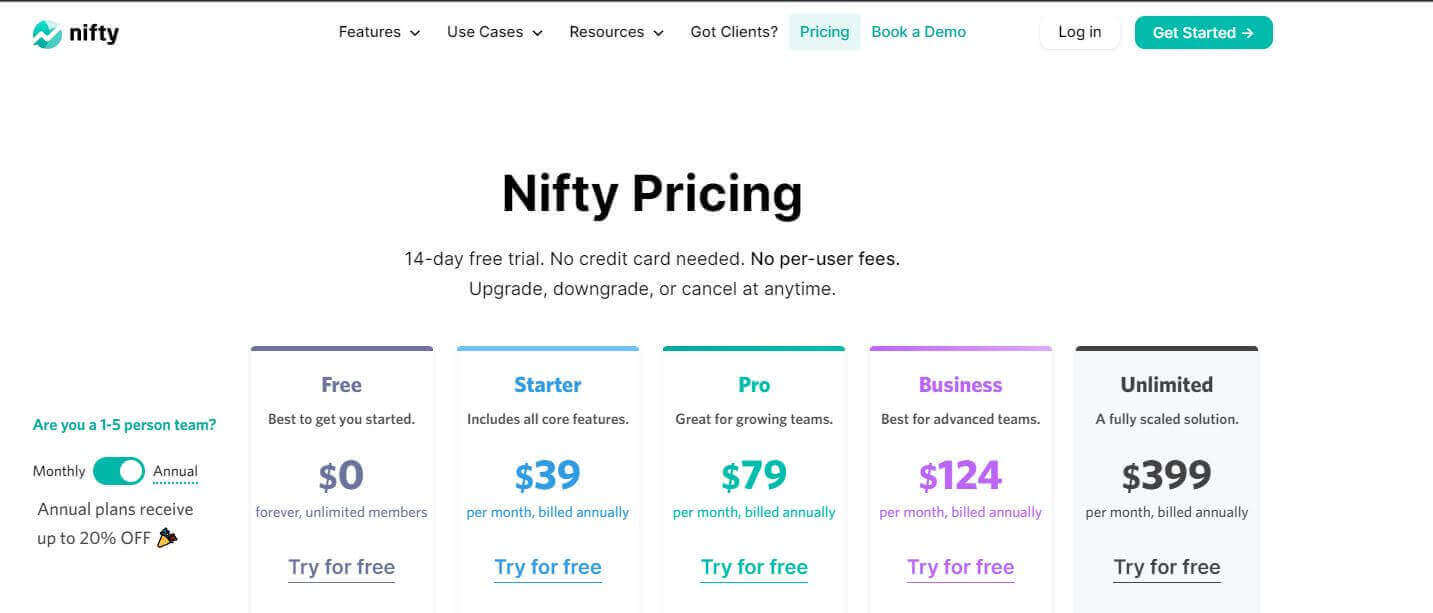Expand the Use Cases dropdown
This screenshot has height=613, width=1433.
point(494,32)
